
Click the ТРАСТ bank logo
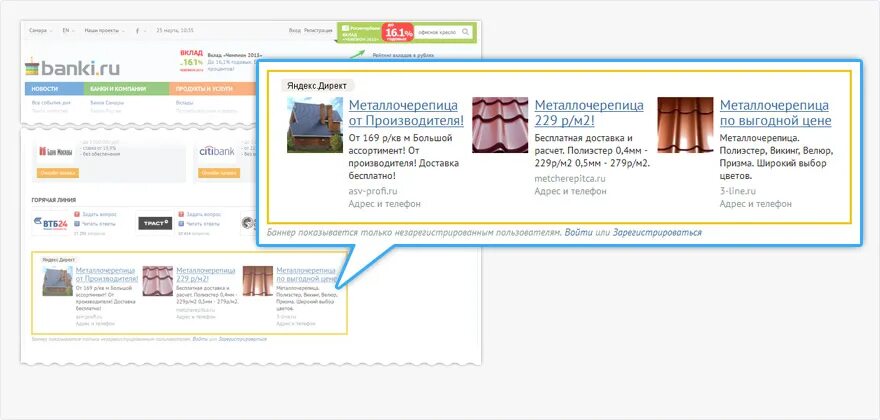click(155, 223)
